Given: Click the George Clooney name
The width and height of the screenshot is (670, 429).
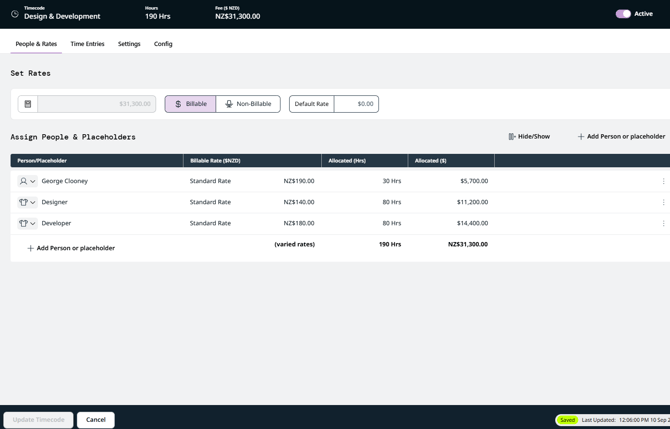Looking at the screenshot, I should click(65, 181).
